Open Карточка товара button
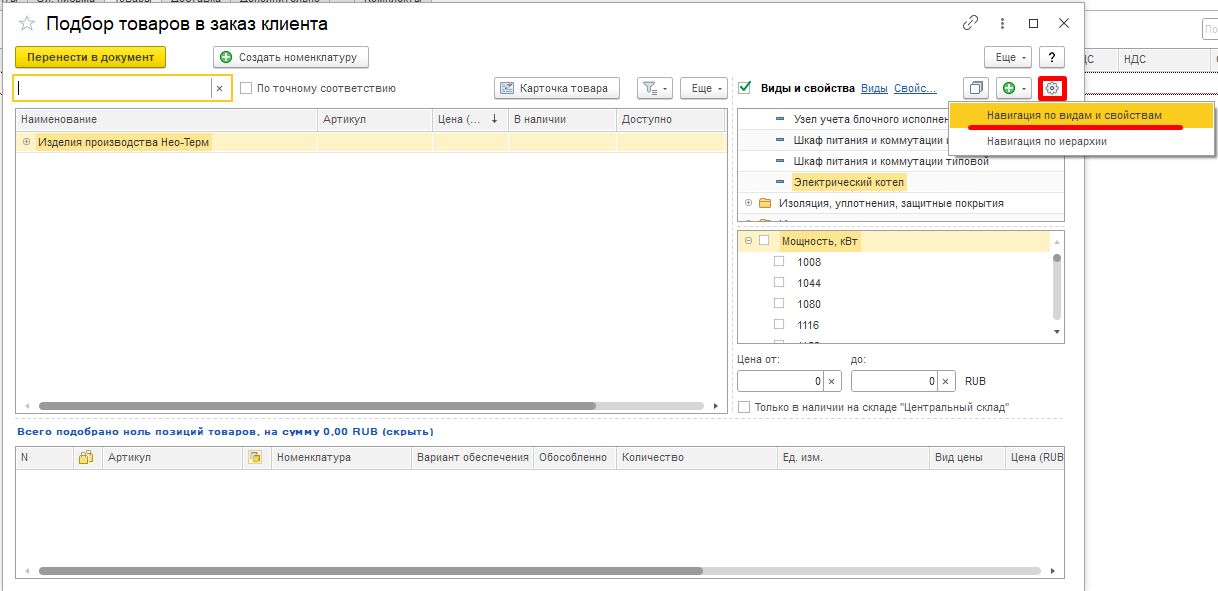This screenshot has width=1218, height=591. (557, 88)
